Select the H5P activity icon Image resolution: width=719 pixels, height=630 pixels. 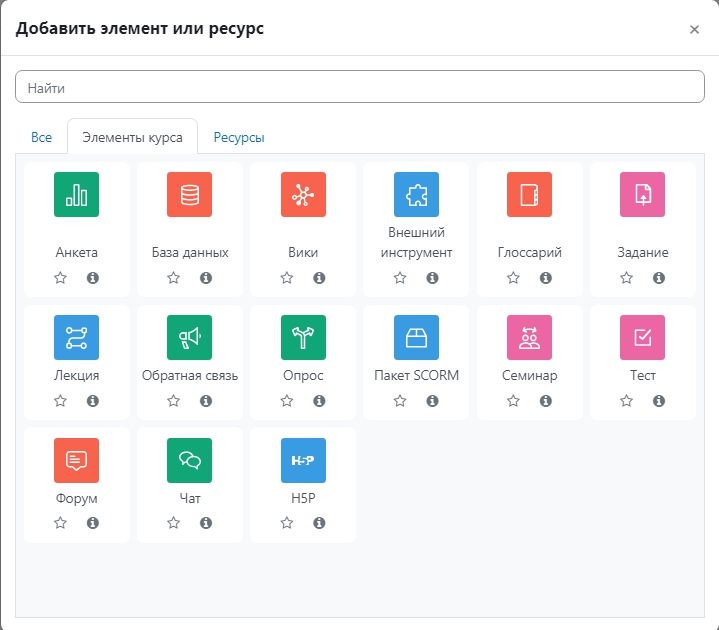pos(303,460)
